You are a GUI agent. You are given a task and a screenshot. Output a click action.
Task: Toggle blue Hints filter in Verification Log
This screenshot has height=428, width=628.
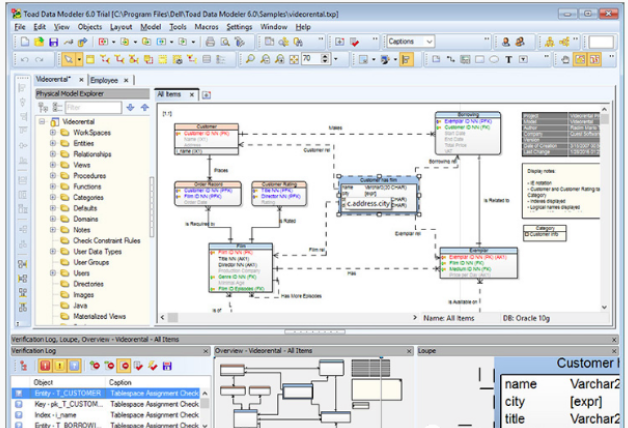pyautogui.click(x=74, y=366)
